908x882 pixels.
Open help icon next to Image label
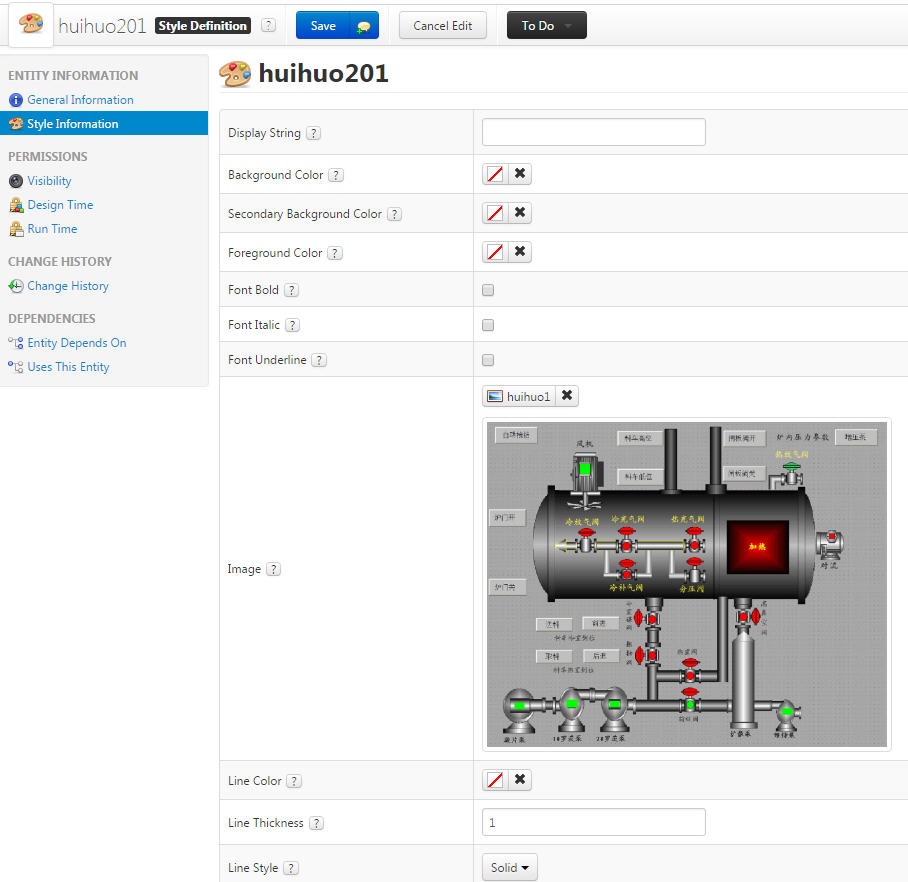click(x=273, y=569)
